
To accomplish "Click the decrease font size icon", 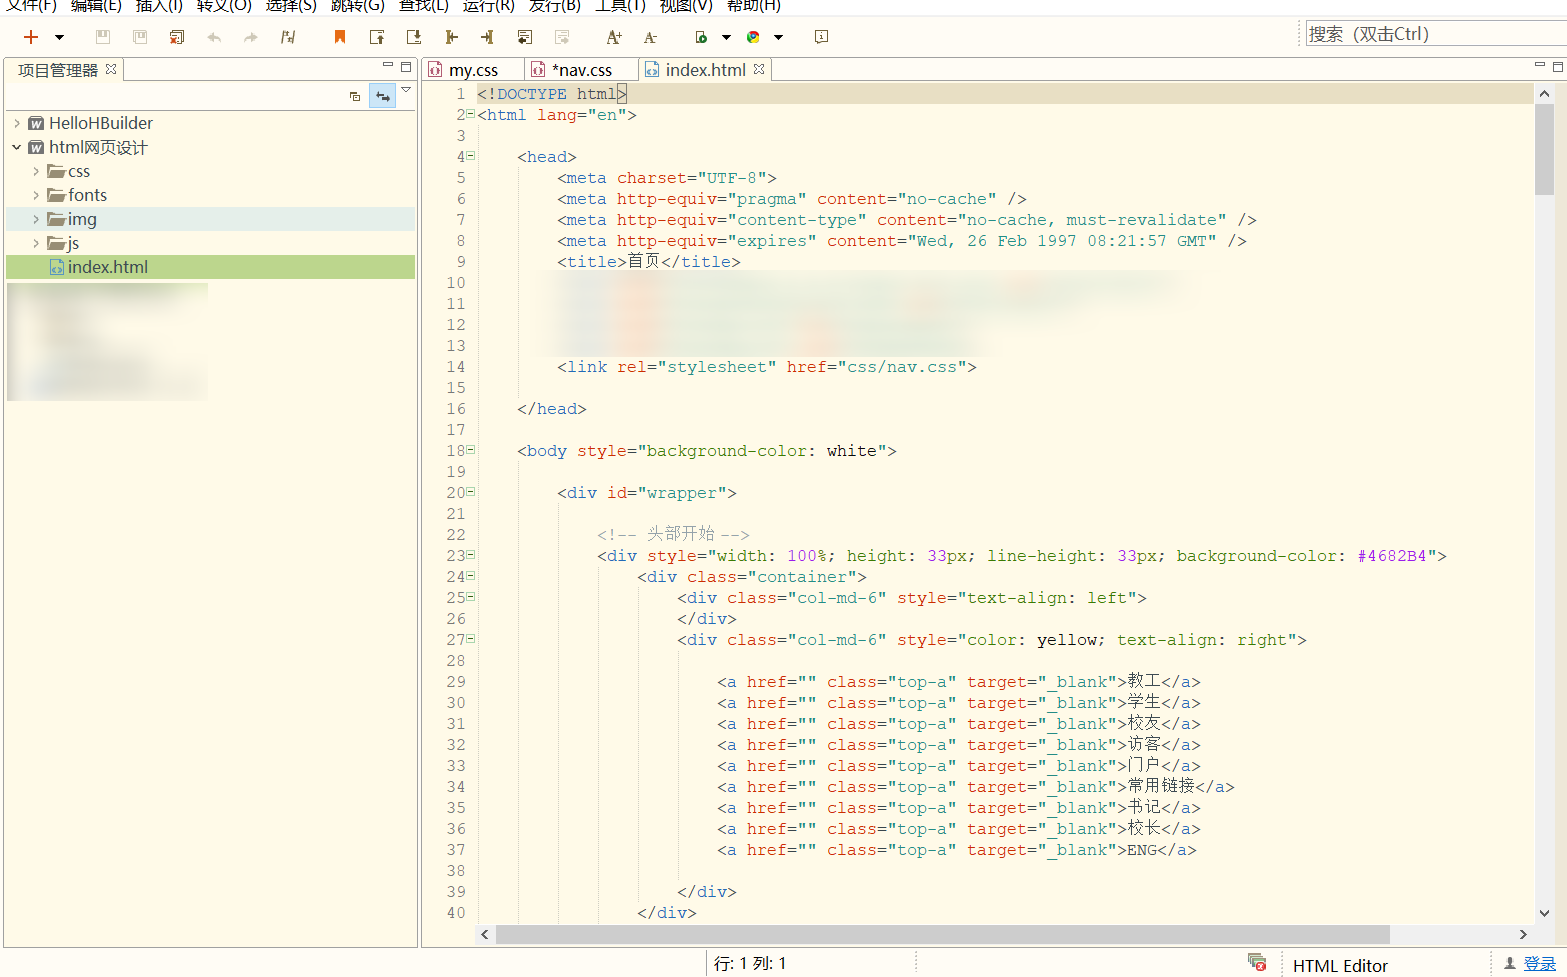I will tap(650, 37).
